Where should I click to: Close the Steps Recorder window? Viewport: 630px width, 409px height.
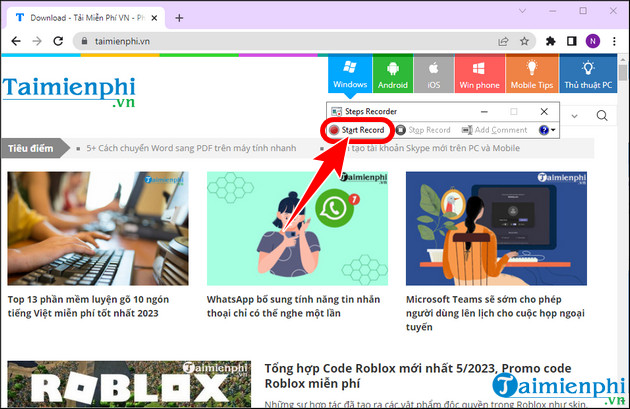coord(544,111)
